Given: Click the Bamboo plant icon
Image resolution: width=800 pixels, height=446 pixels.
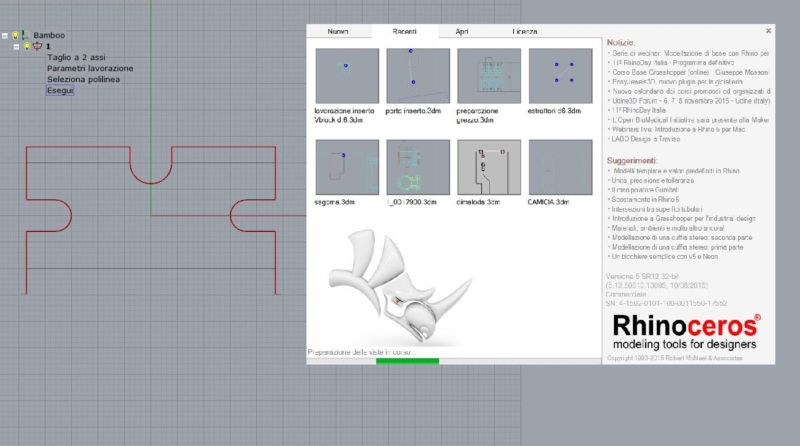Looking at the screenshot, I should coord(25,35).
